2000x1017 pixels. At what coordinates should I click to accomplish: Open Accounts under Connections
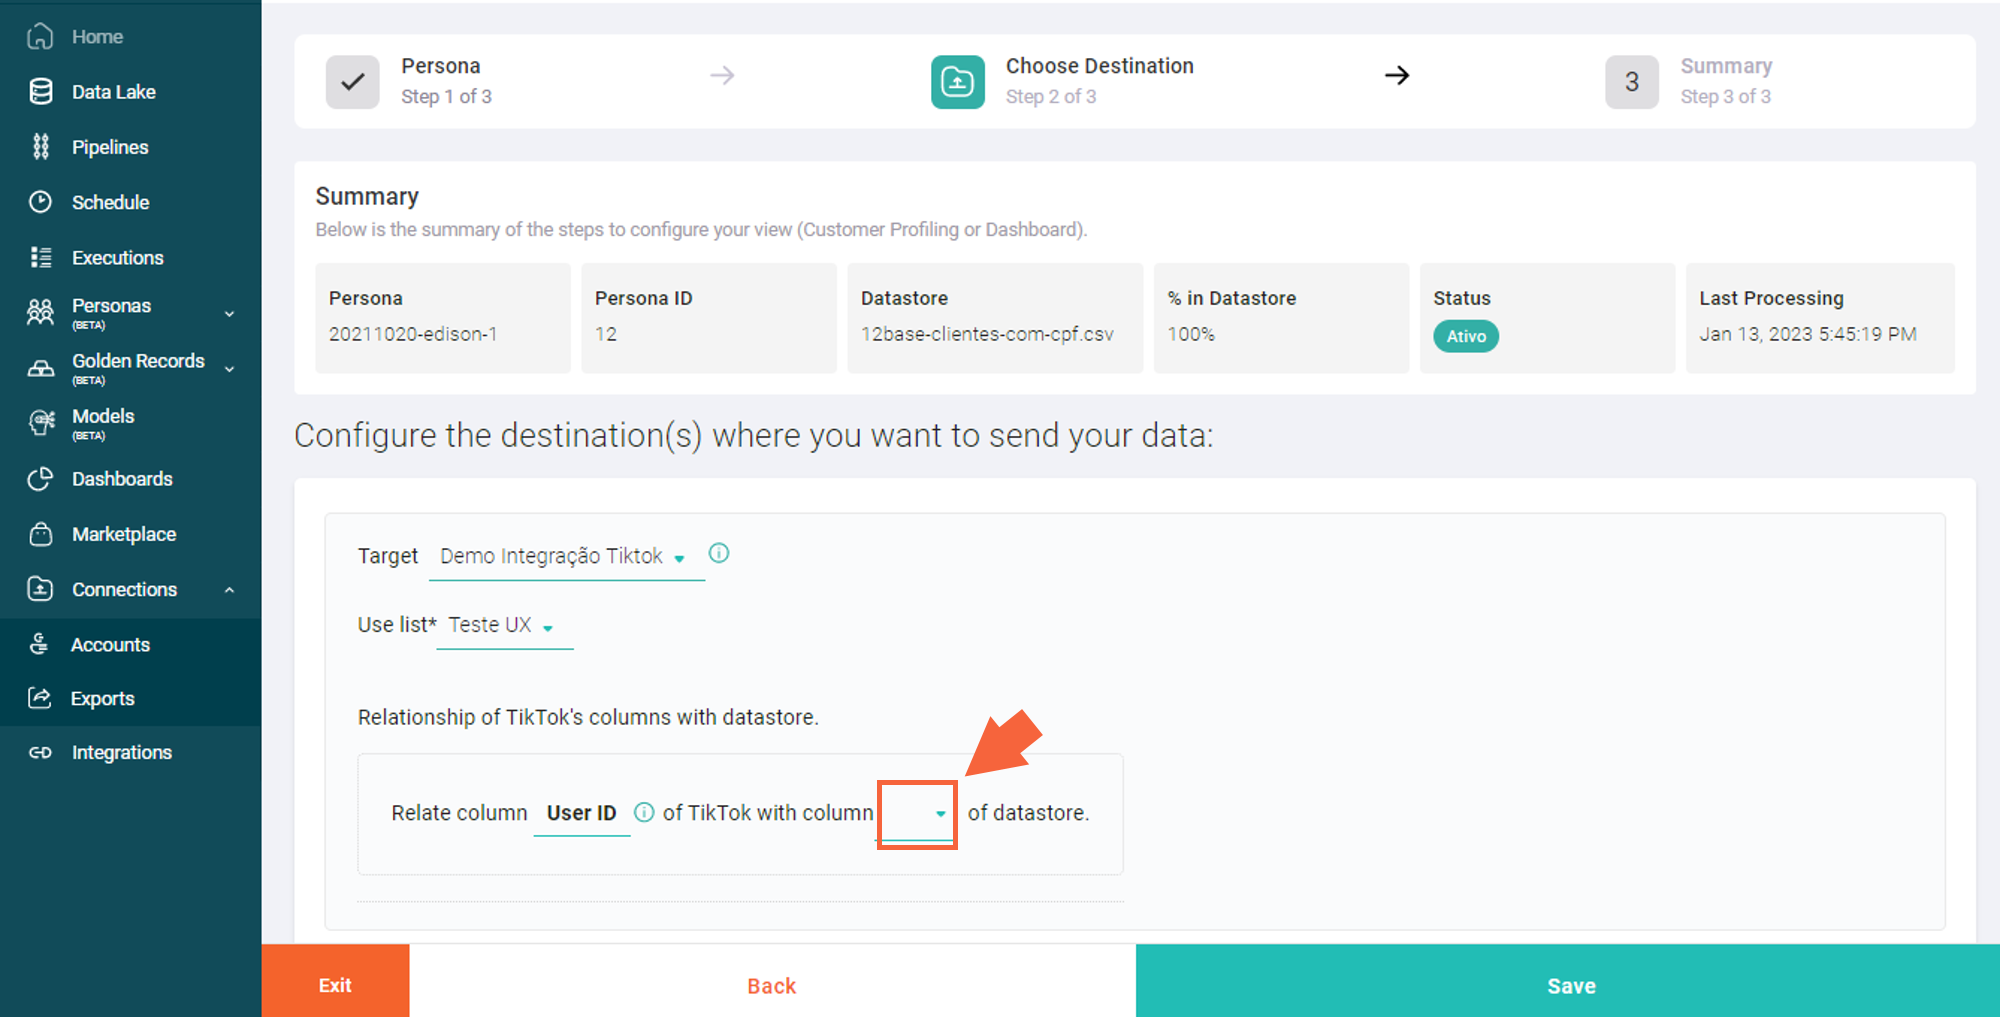pyautogui.click(x=110, y=645)
